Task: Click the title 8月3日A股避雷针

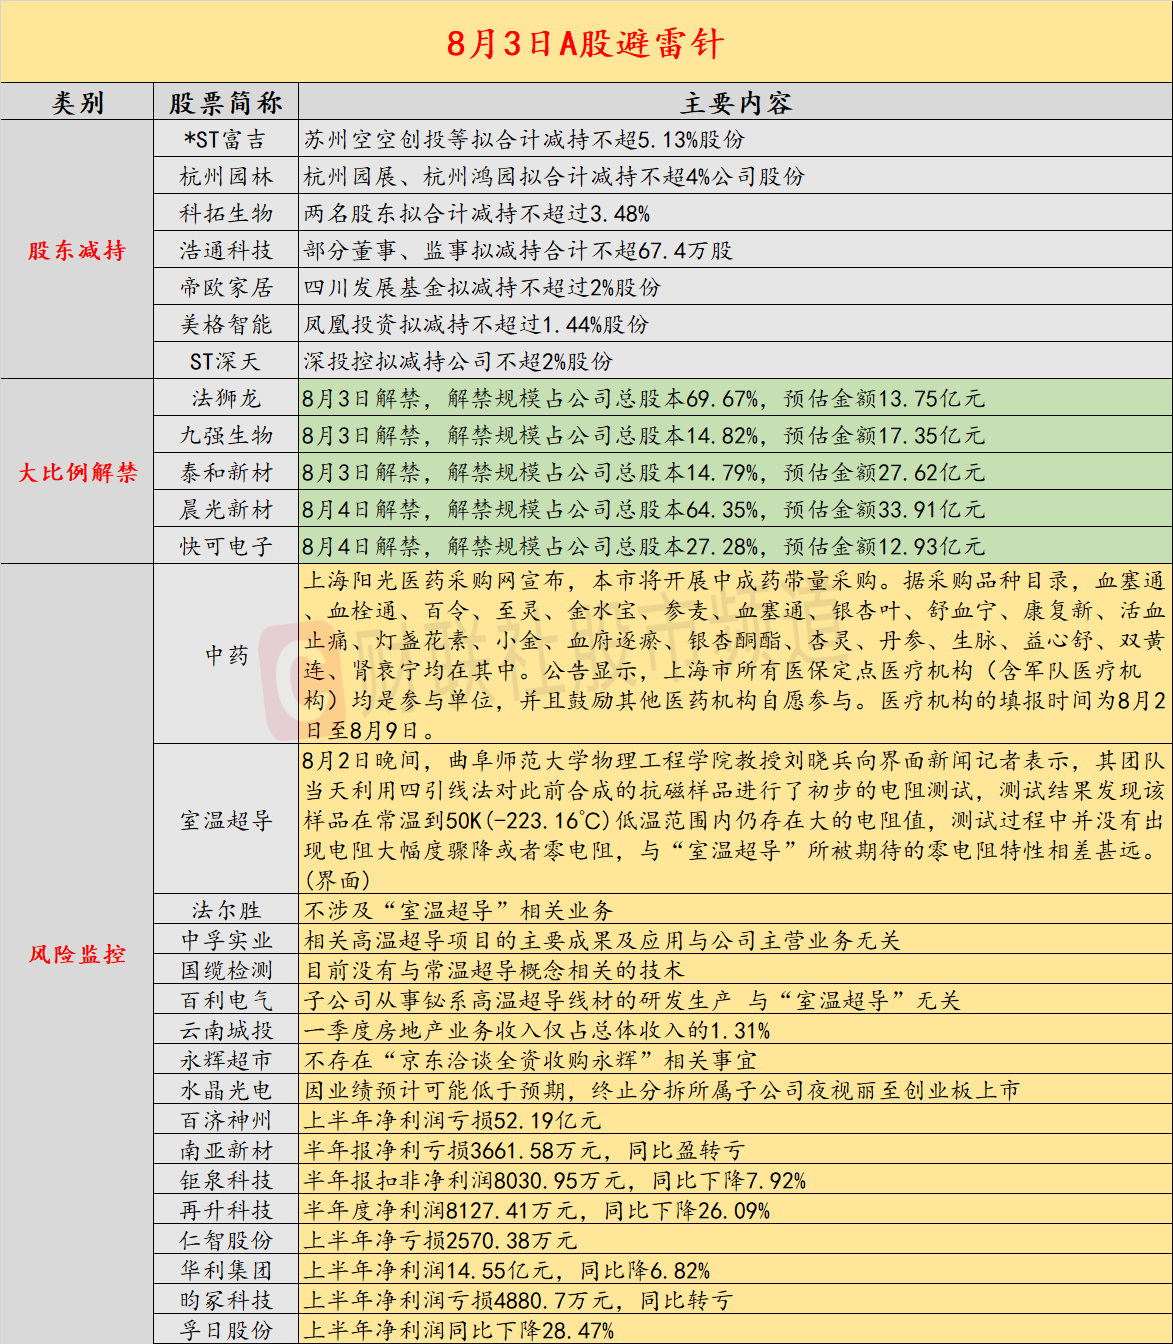Action: tap(585, 43)
